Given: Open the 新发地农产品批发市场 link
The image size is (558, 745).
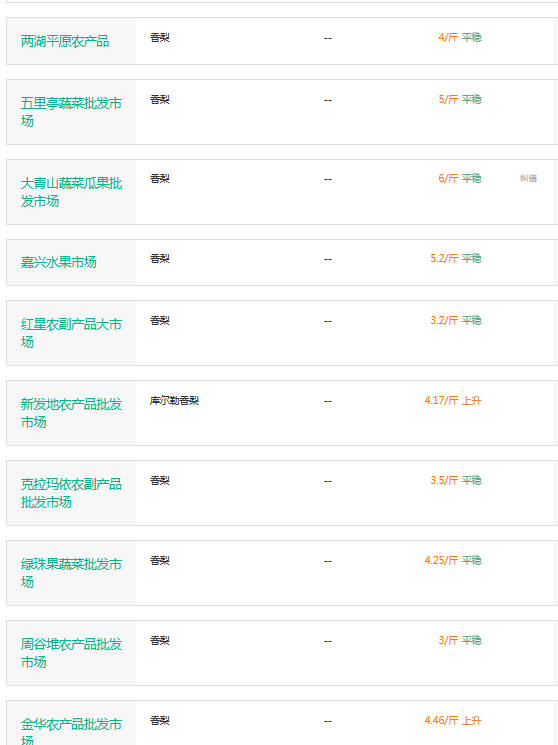Looking at the screenshot, I should [x=71, y=413].
